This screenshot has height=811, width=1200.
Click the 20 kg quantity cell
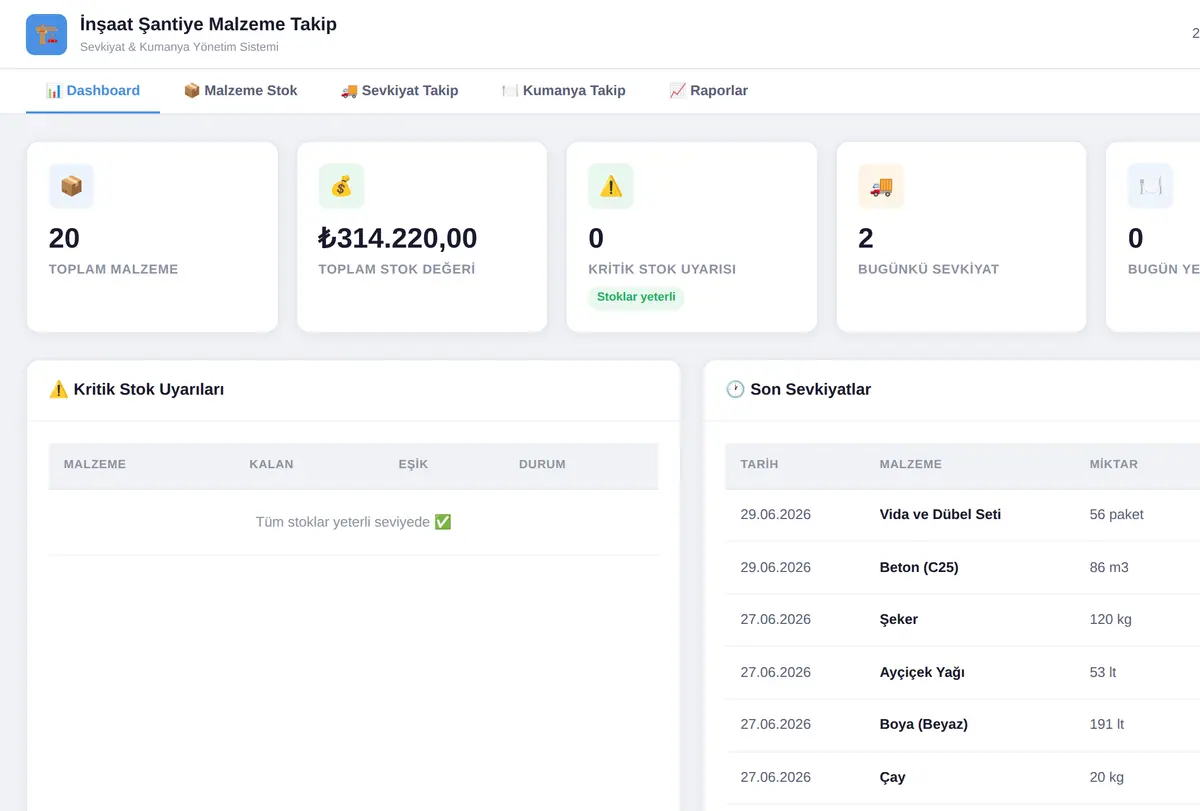point(1107,778)
